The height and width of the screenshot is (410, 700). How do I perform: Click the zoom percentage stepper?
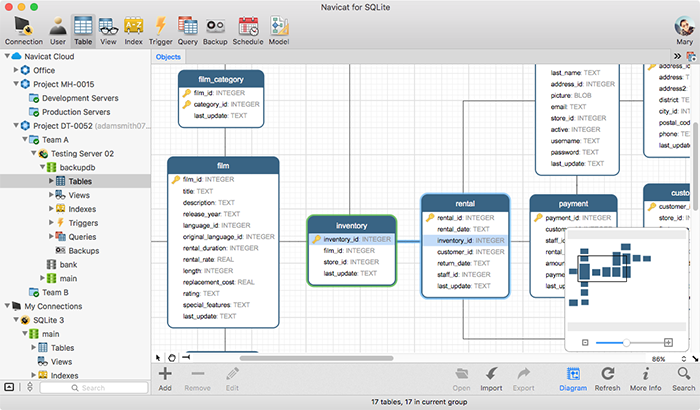click(x=683, y=359)
